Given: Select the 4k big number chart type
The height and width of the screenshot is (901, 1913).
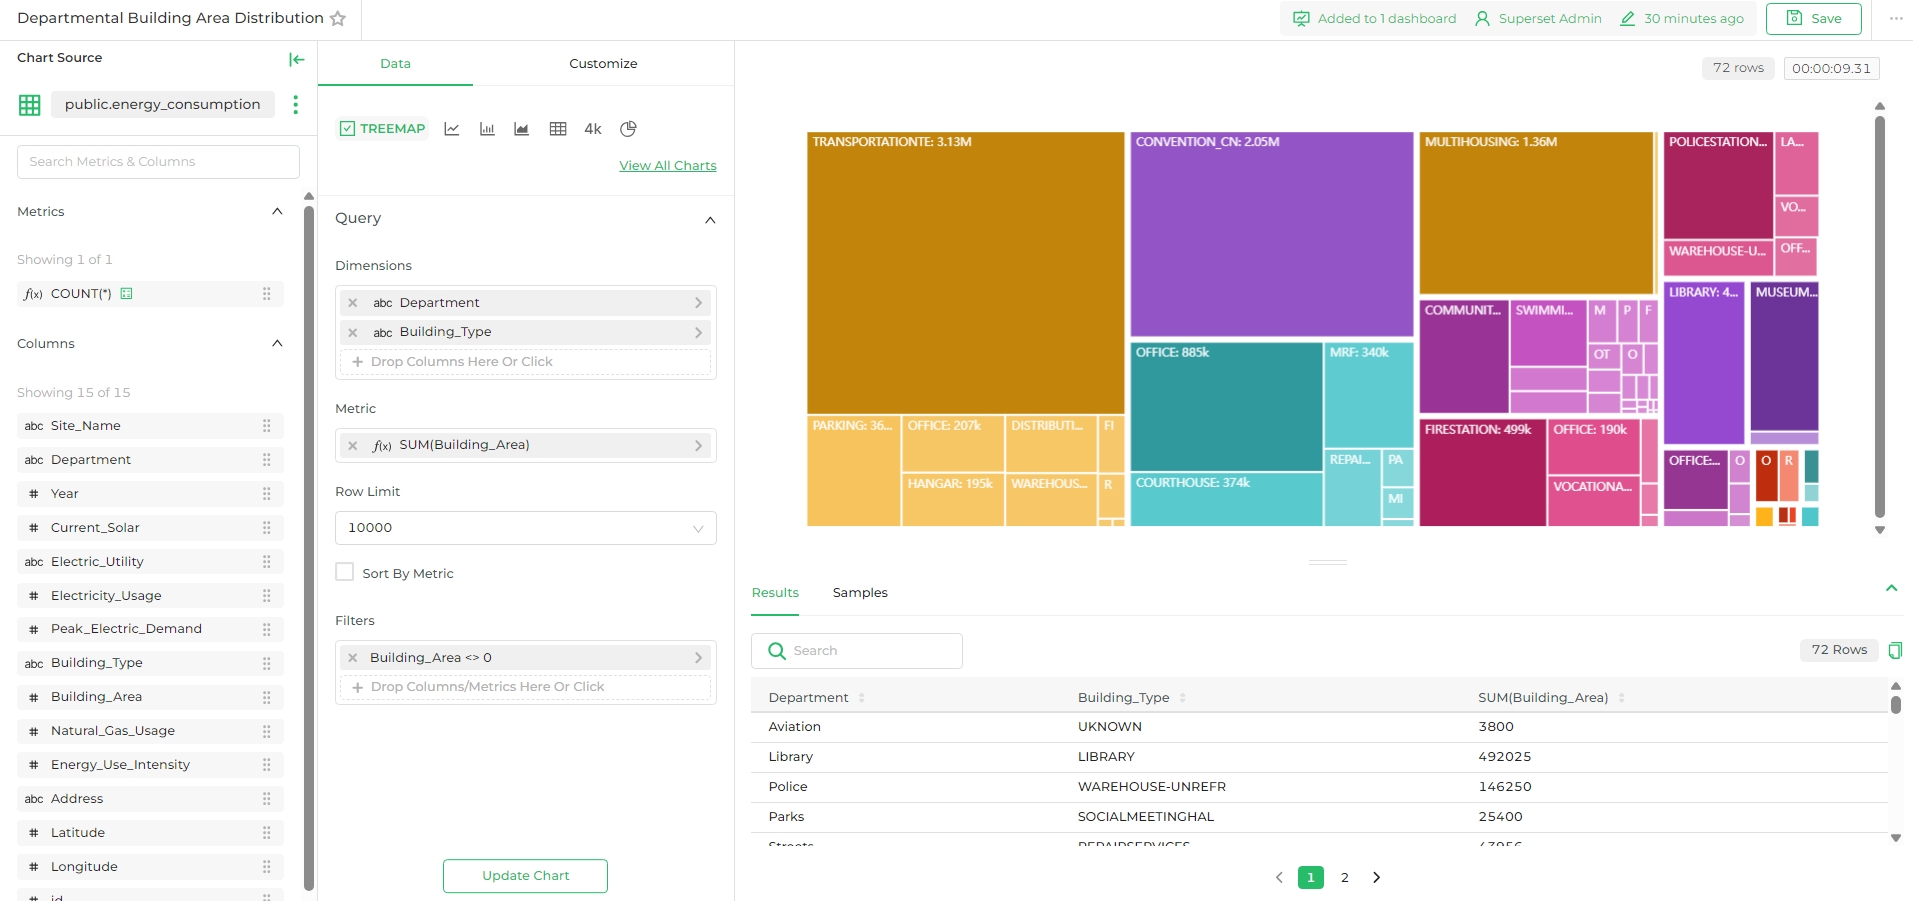Looking at the screenshot, I should 593,129.
